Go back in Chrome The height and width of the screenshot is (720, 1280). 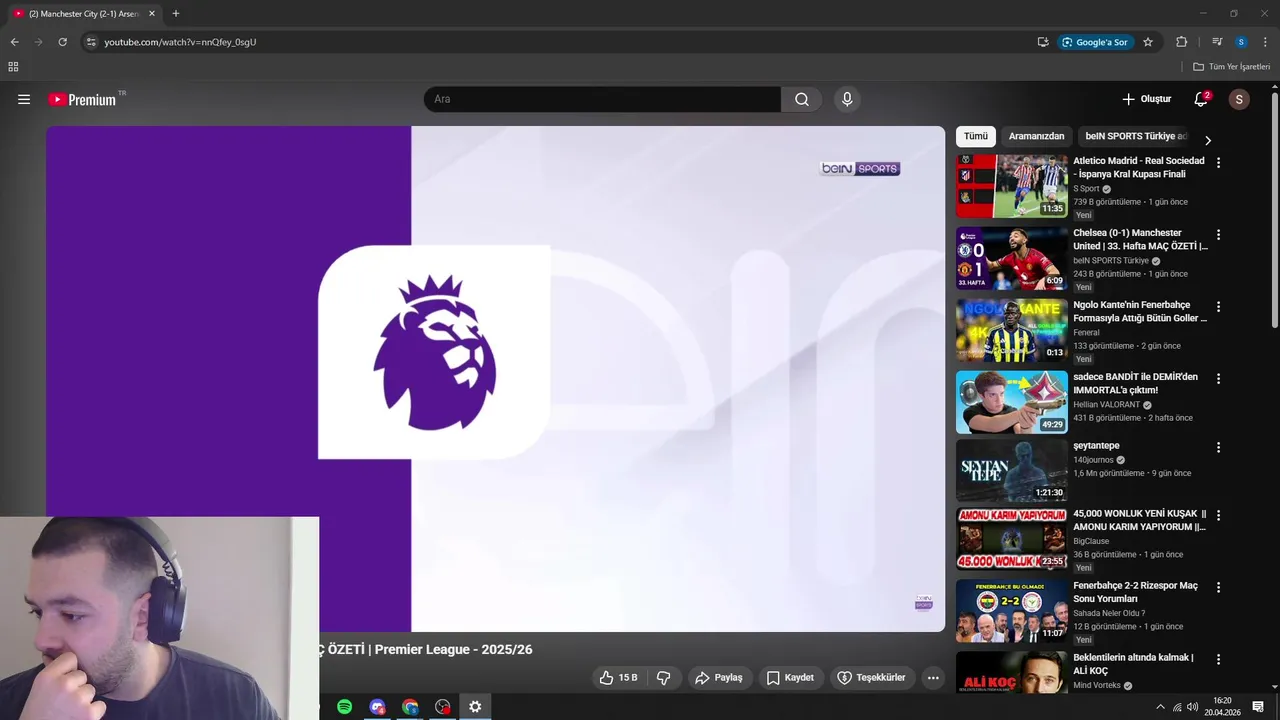14,42
